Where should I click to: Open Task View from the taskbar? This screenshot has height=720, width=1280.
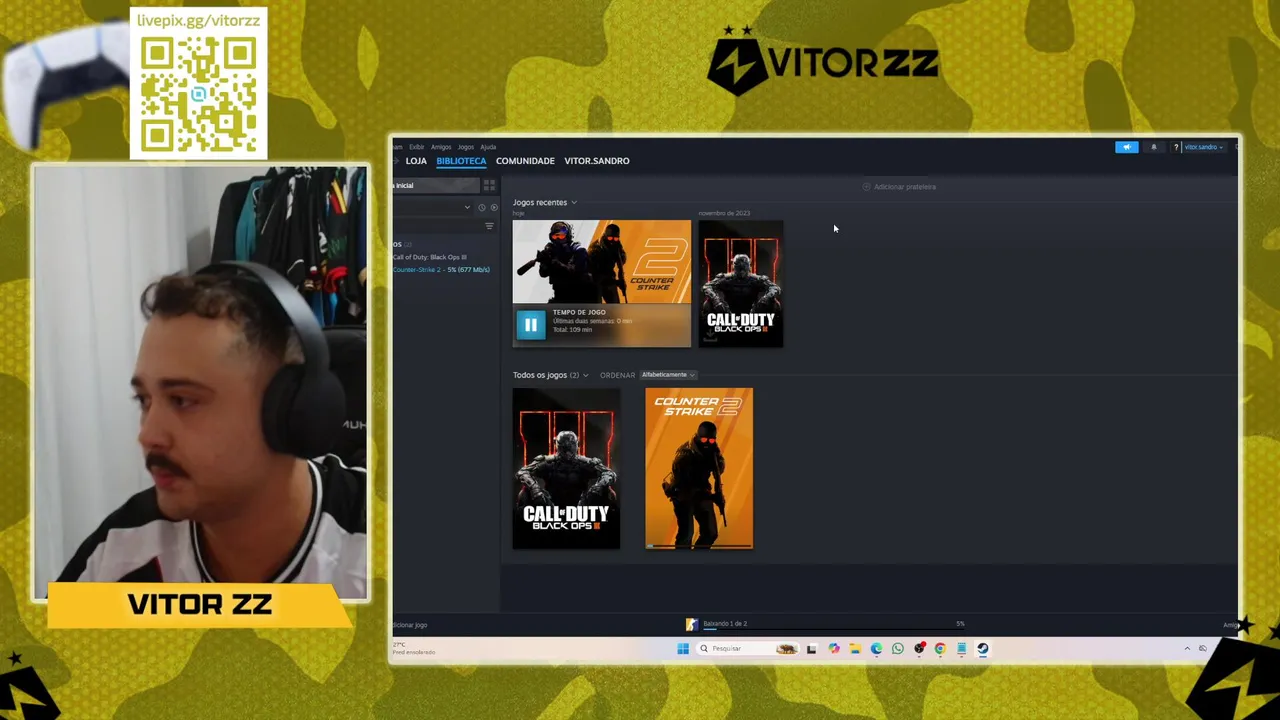[x=811, y=649]
